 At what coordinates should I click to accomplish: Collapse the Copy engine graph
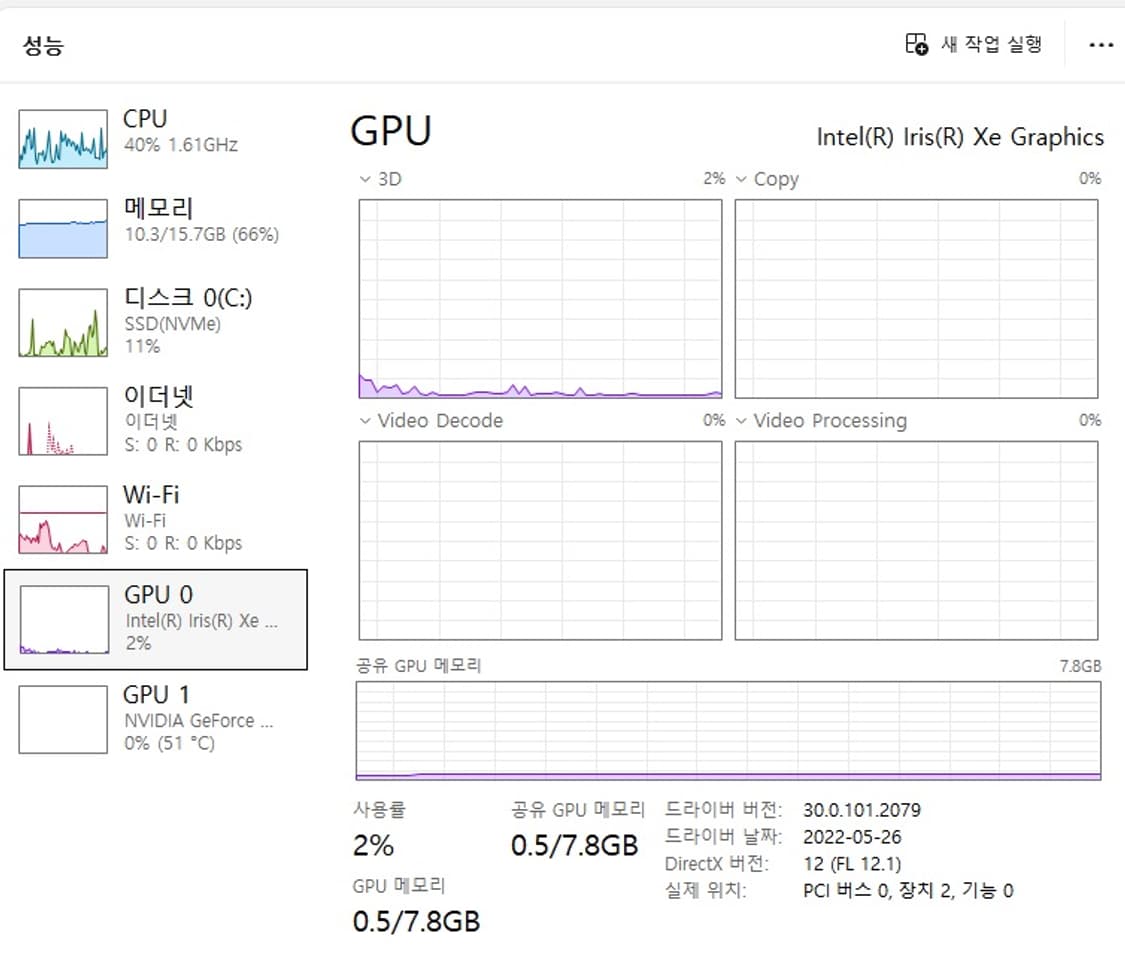pos(740,179)
